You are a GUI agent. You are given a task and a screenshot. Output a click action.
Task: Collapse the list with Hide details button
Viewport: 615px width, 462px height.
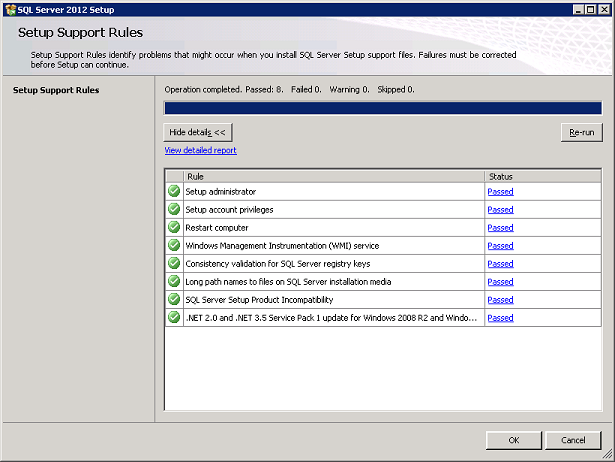[198, 132]
